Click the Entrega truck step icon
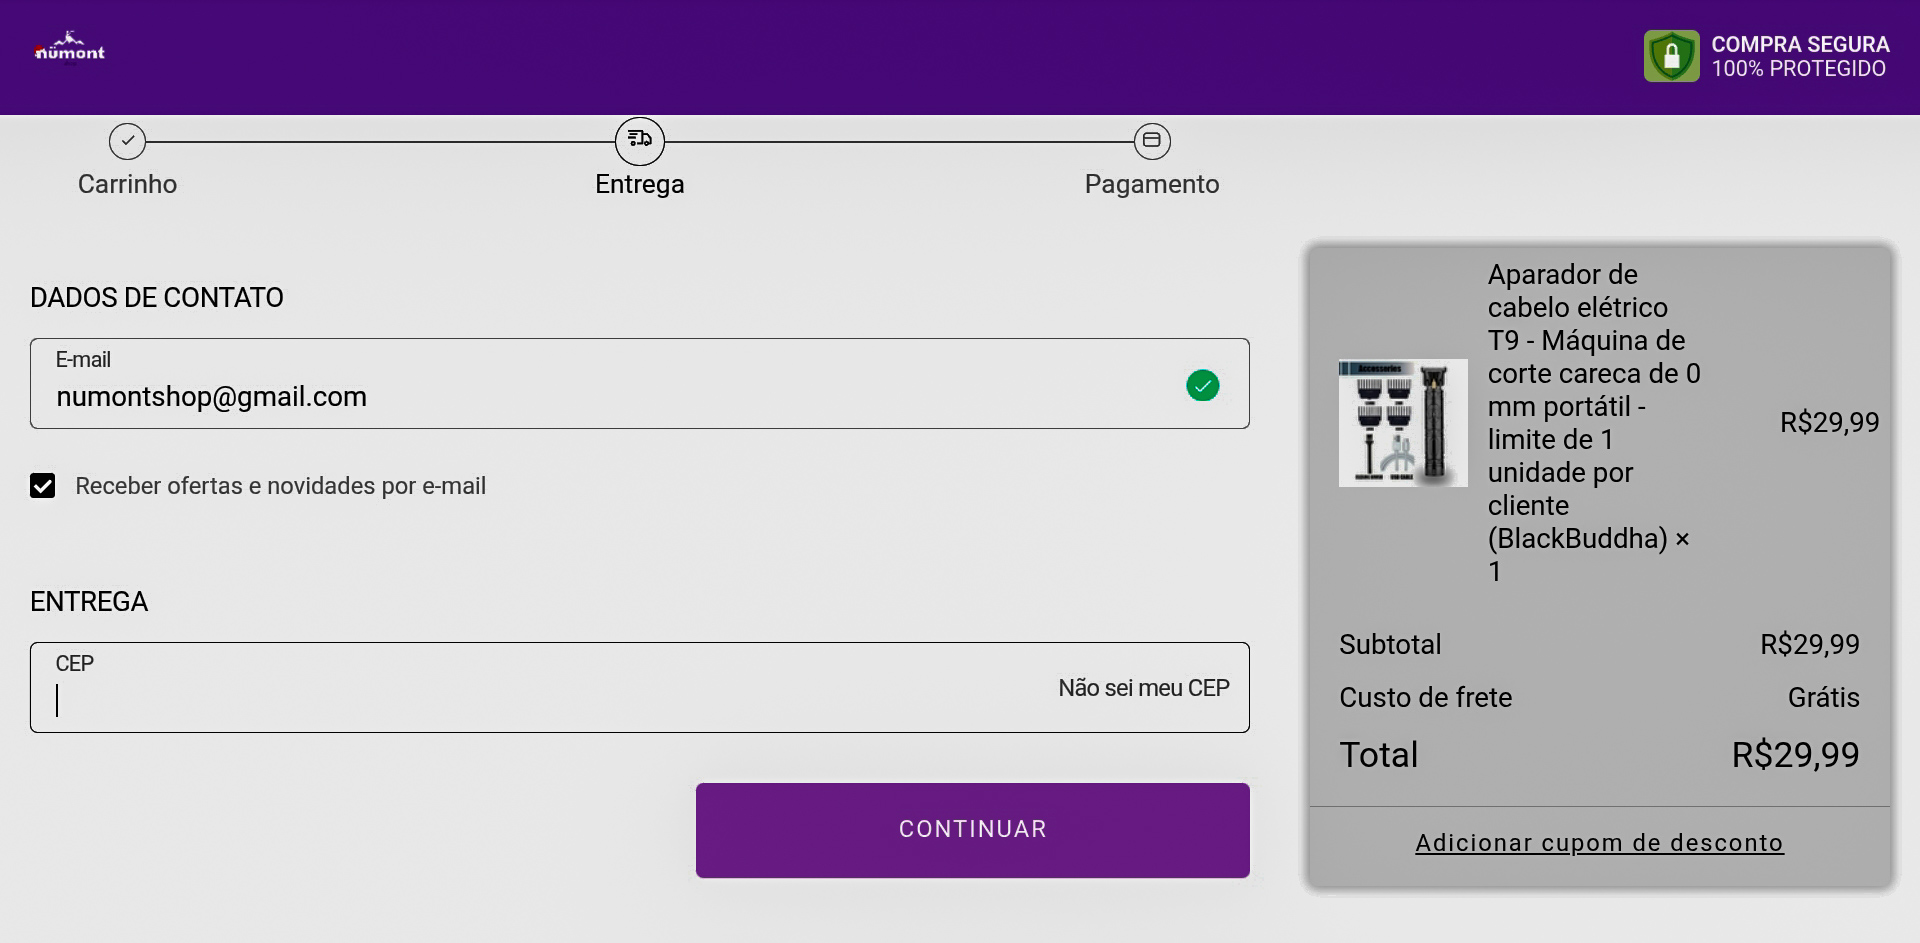Image resolution: width=1920 pixels, height=943 pixels. (x=640, y=141)
